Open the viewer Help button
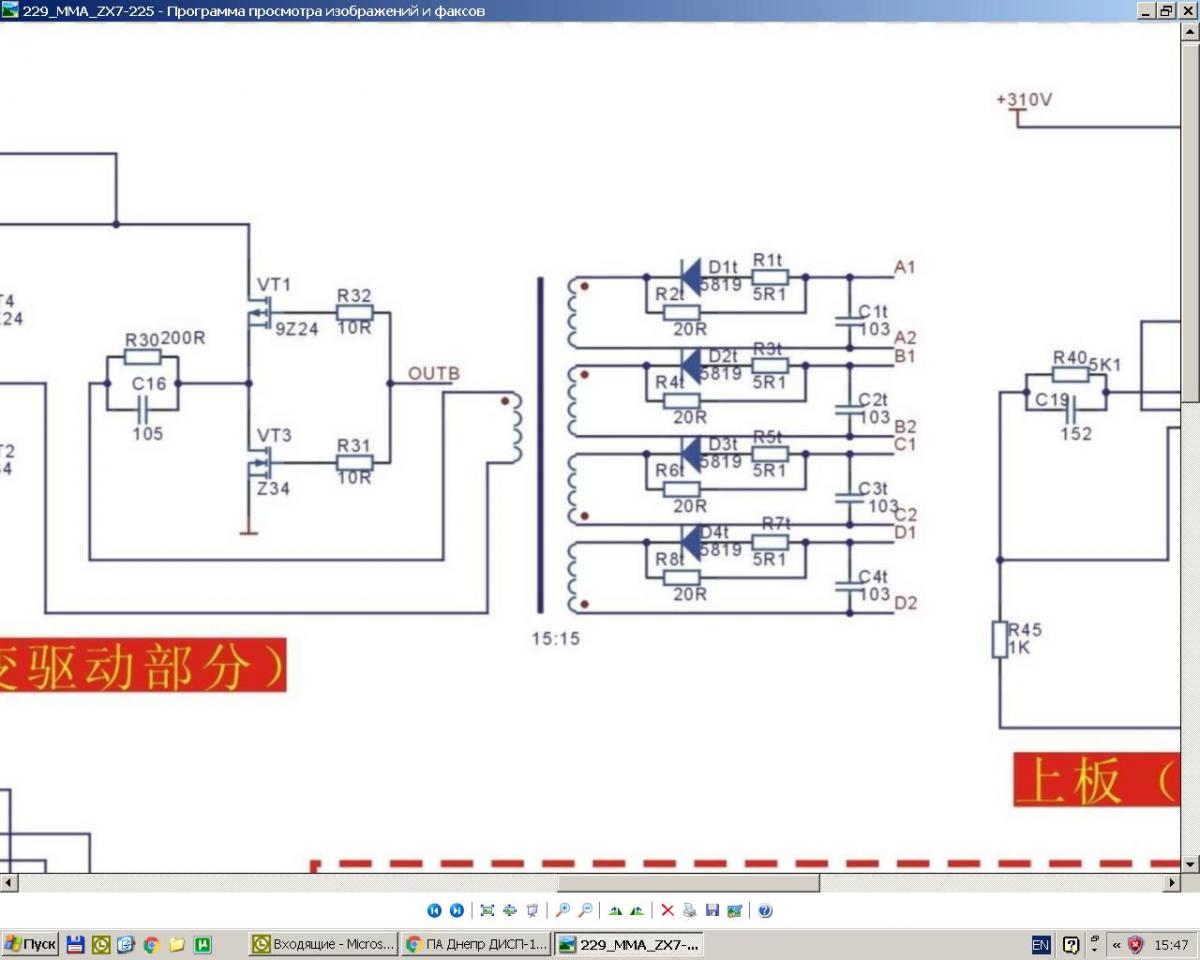This screenshot has width=1200, height=960. [x=765, y=910]
